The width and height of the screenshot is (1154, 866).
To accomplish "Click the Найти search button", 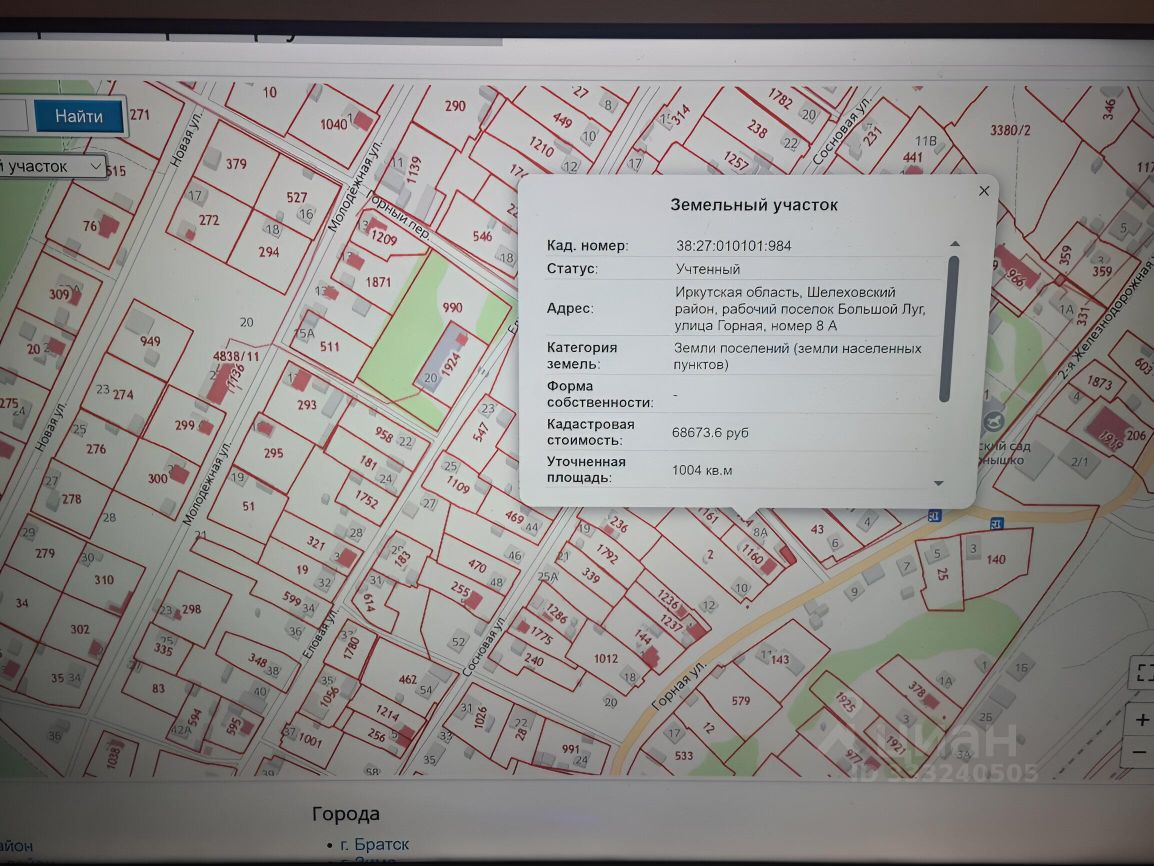I will click(79, 116).
